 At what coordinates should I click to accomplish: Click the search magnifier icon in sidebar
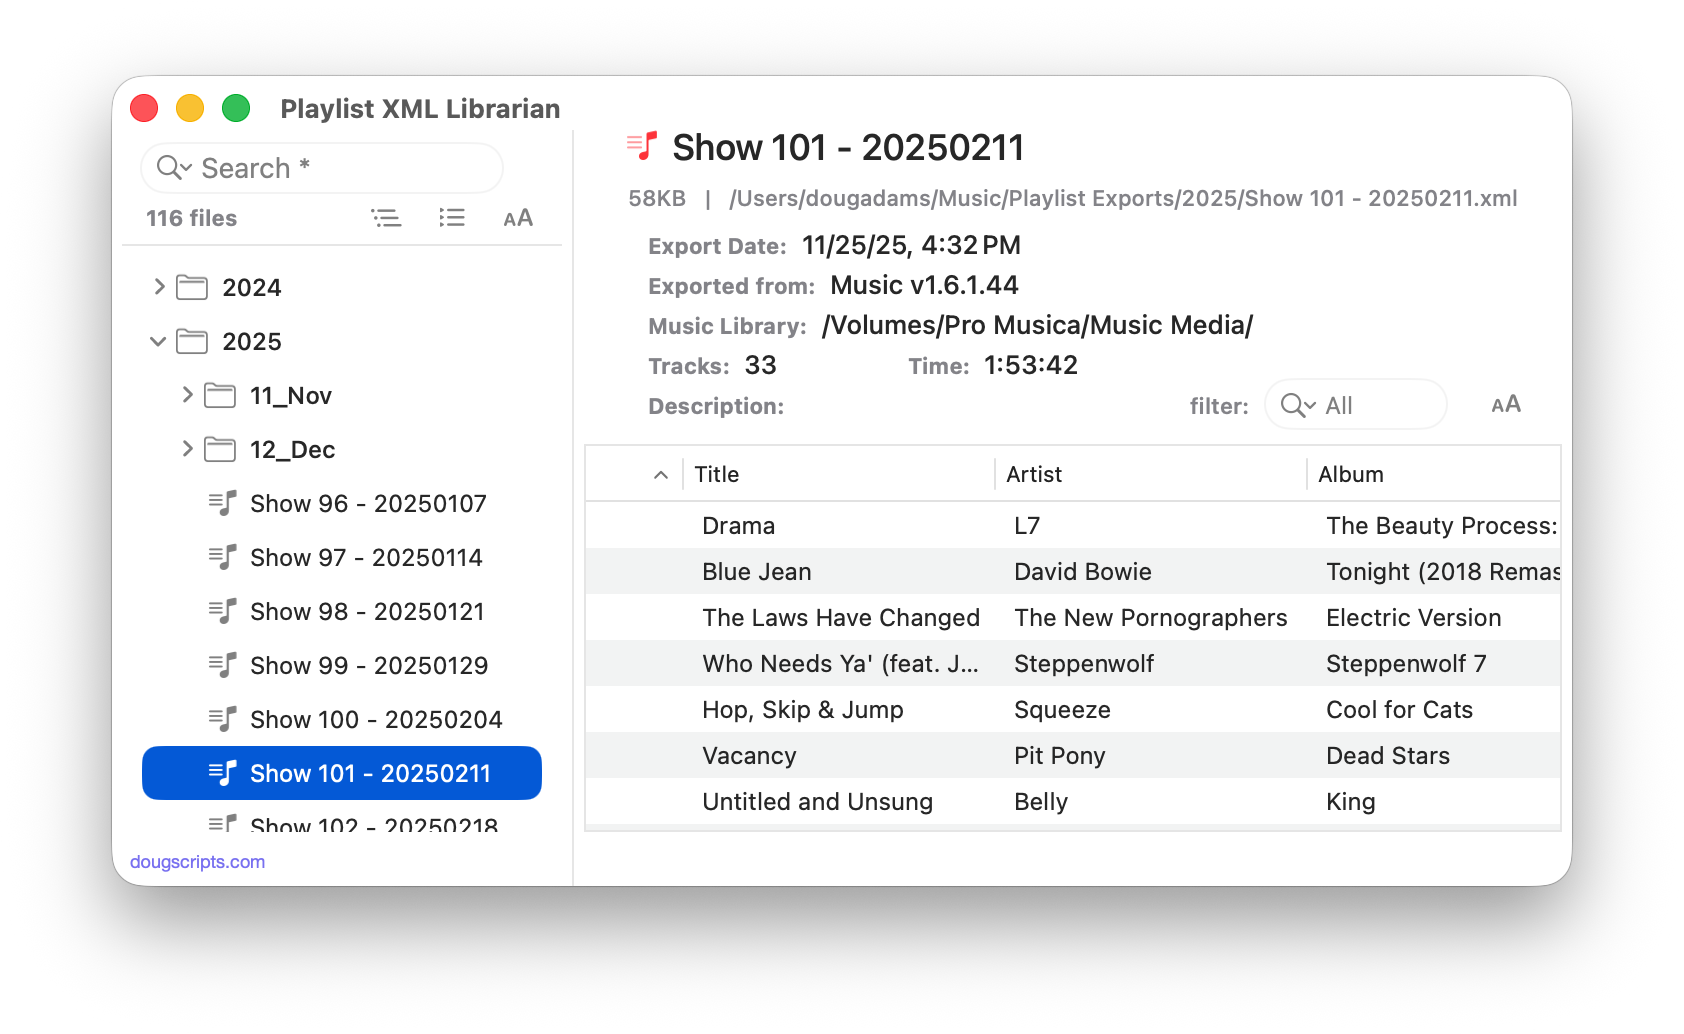tap(174, 168)
